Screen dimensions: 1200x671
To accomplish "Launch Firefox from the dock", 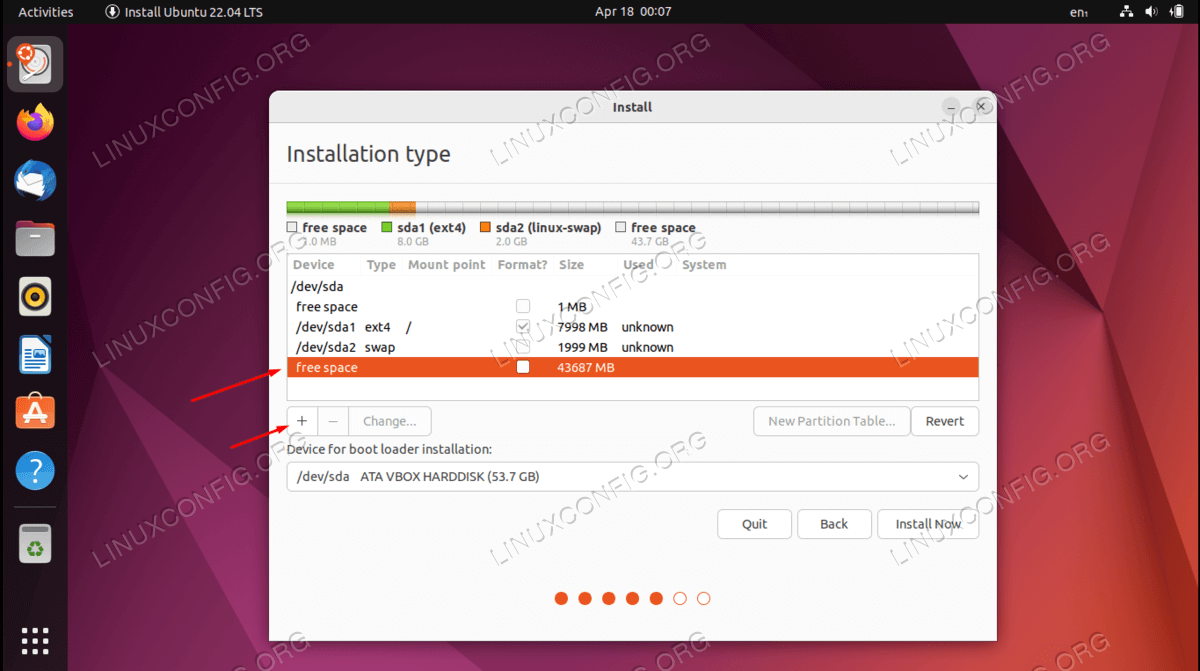I will pos(36,123).
